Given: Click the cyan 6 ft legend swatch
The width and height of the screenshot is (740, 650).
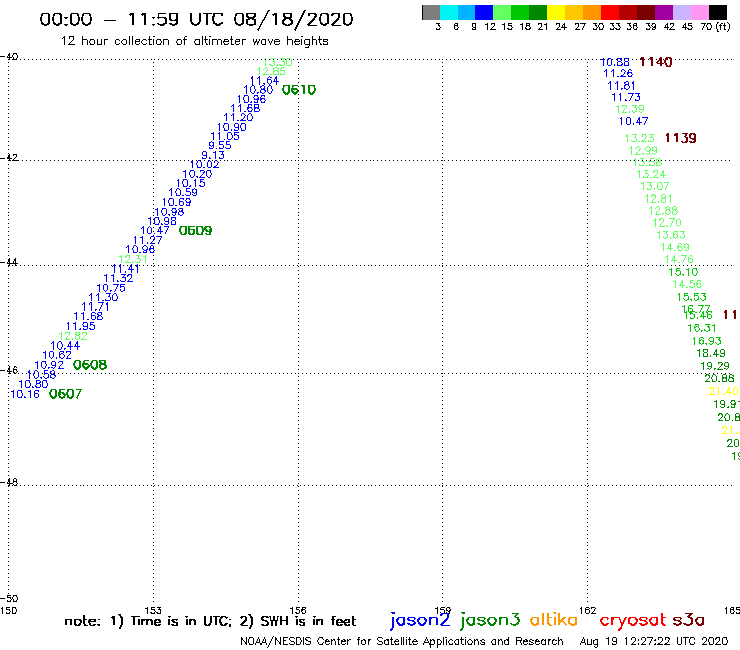Looking at the screenshot, I should (x=448, y=12).
